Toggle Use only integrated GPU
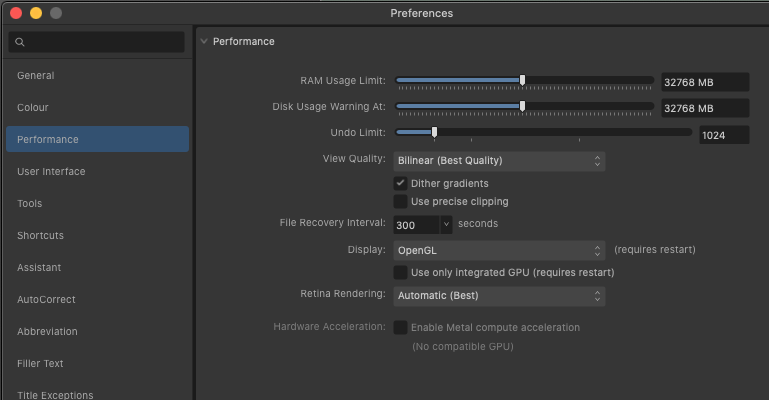Screen dimensions: 769x400 point(400,272)
